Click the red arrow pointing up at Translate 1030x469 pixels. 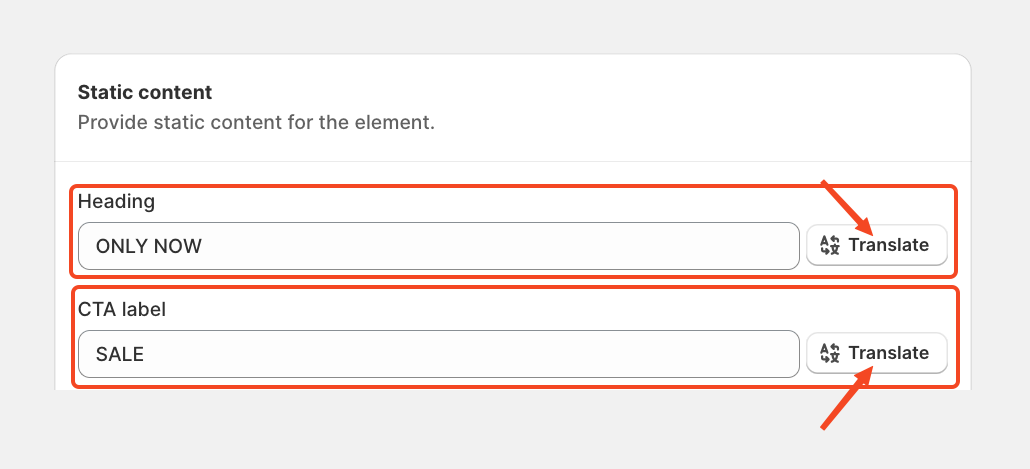click(x=848, y=398)
